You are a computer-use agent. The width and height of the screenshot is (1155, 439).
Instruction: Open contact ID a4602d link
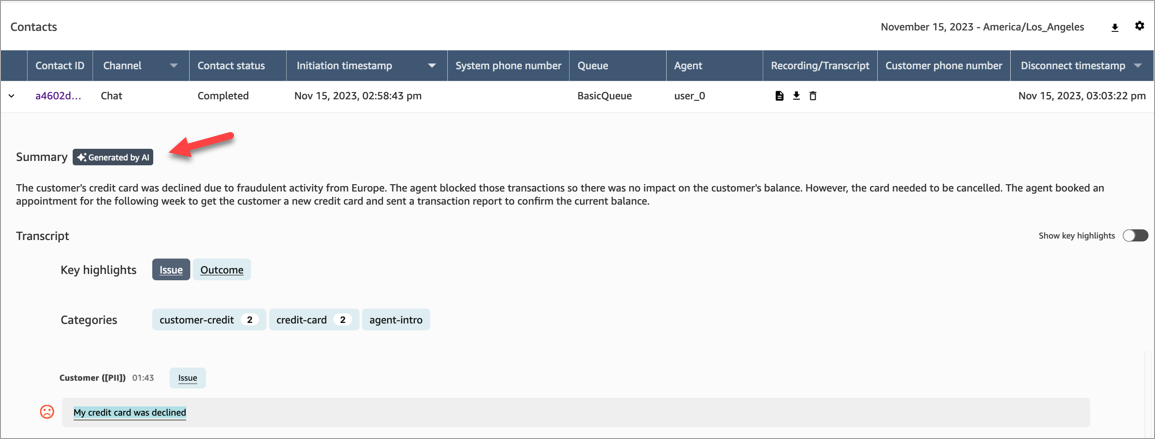tap(58, 96)
